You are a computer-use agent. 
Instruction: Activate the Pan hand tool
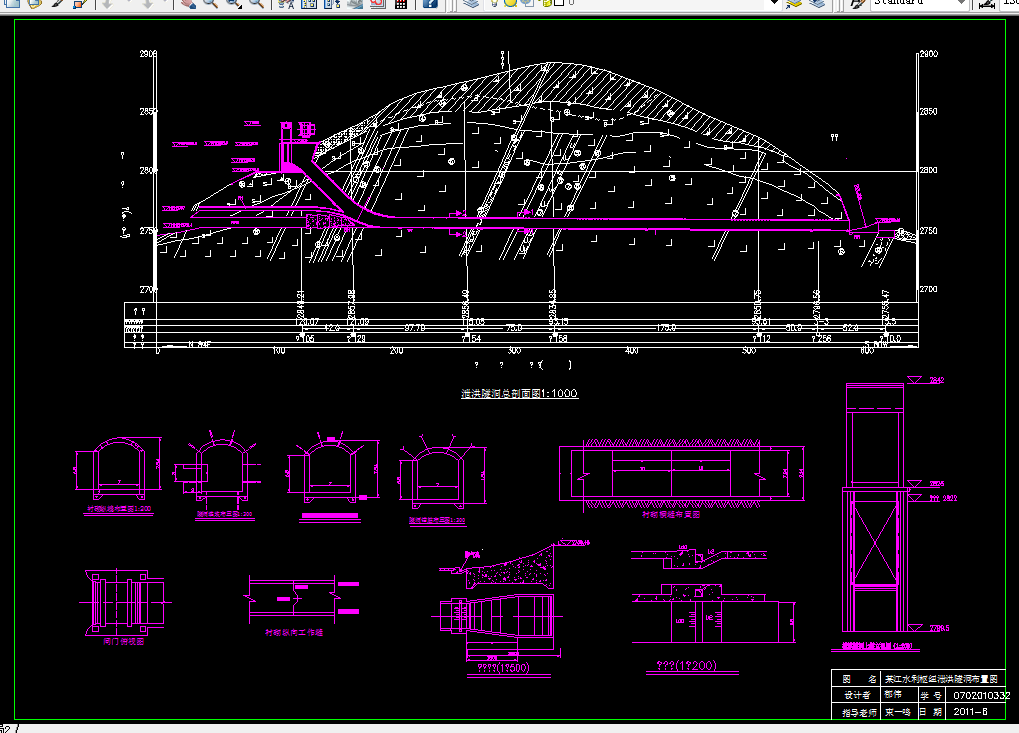tap(188, 3)
